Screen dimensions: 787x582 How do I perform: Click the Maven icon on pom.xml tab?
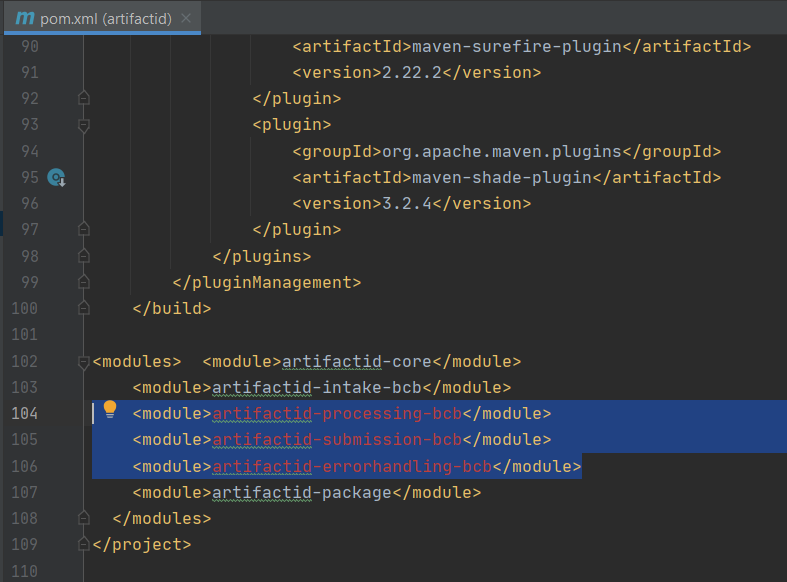coord(25,19)
